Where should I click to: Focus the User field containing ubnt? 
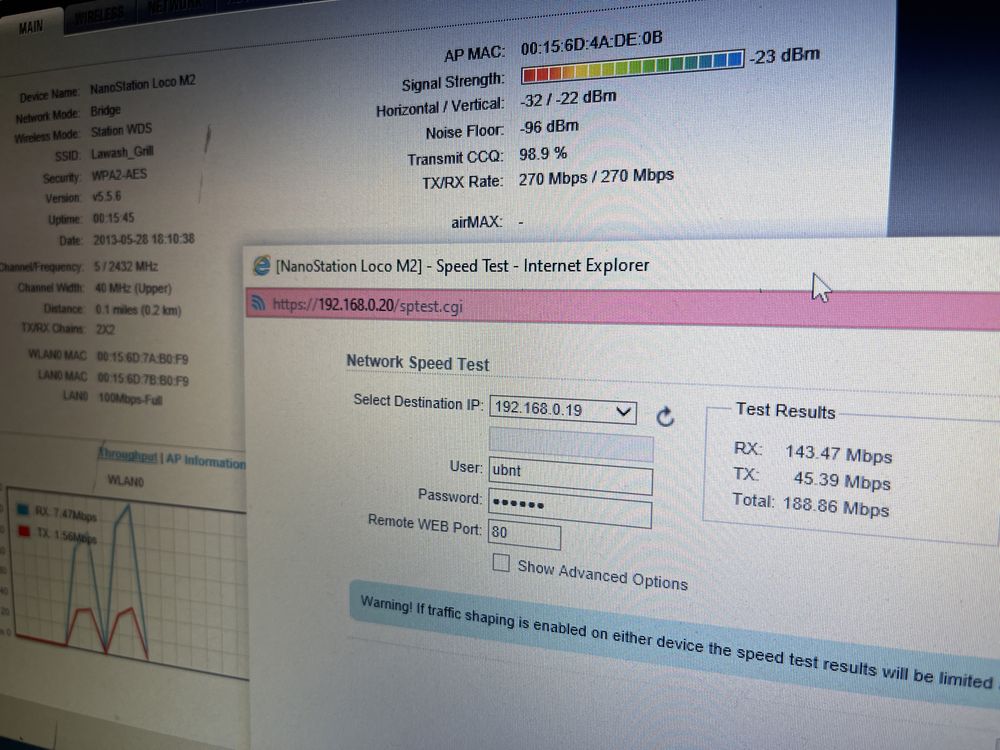tap(571, 474)
